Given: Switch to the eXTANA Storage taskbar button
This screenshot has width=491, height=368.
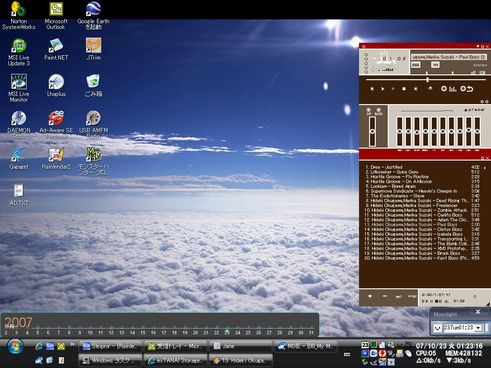Looking at the screenshot, I should (x=176, y=360).
